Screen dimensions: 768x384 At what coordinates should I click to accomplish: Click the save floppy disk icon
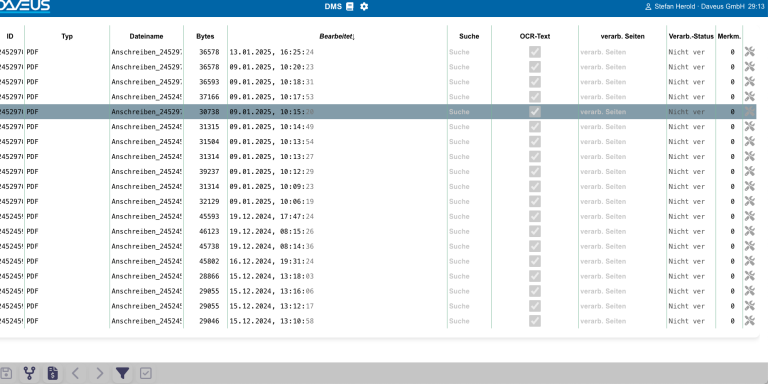point(6,374)
